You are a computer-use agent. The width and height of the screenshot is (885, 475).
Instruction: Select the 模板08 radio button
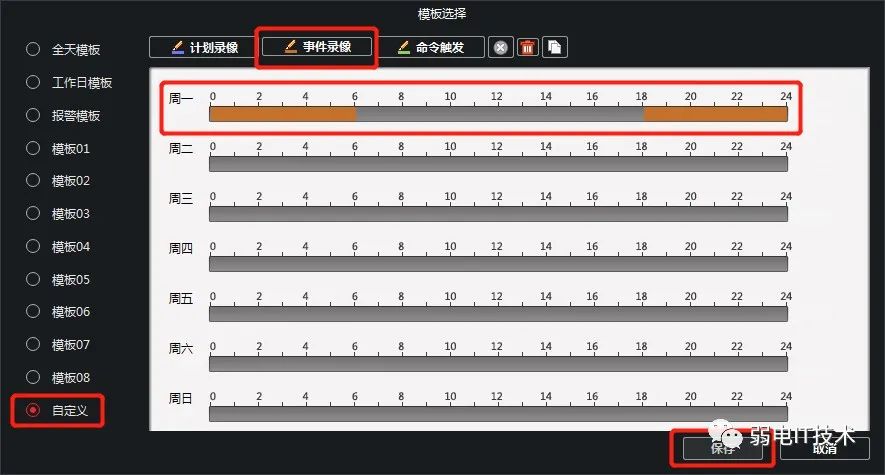(x=33, y=377)
